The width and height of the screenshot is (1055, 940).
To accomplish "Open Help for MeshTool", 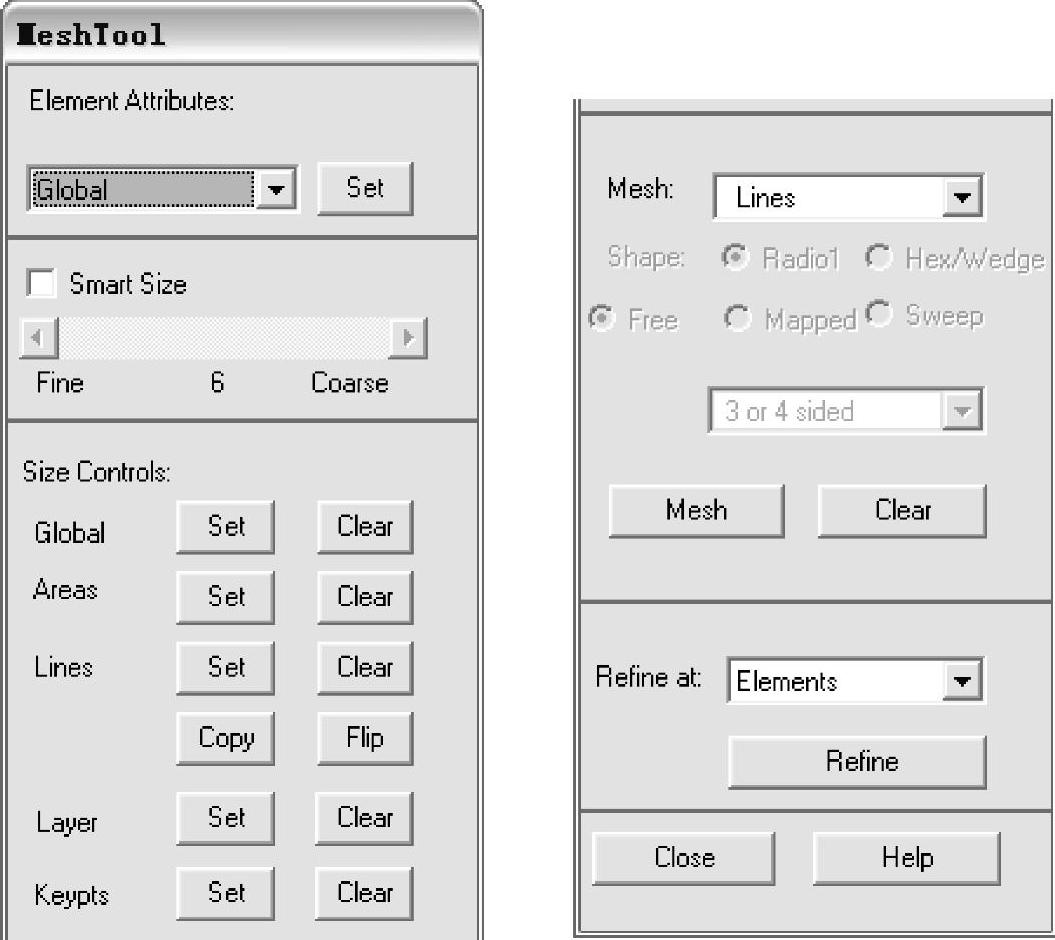I will click(907, 859).
